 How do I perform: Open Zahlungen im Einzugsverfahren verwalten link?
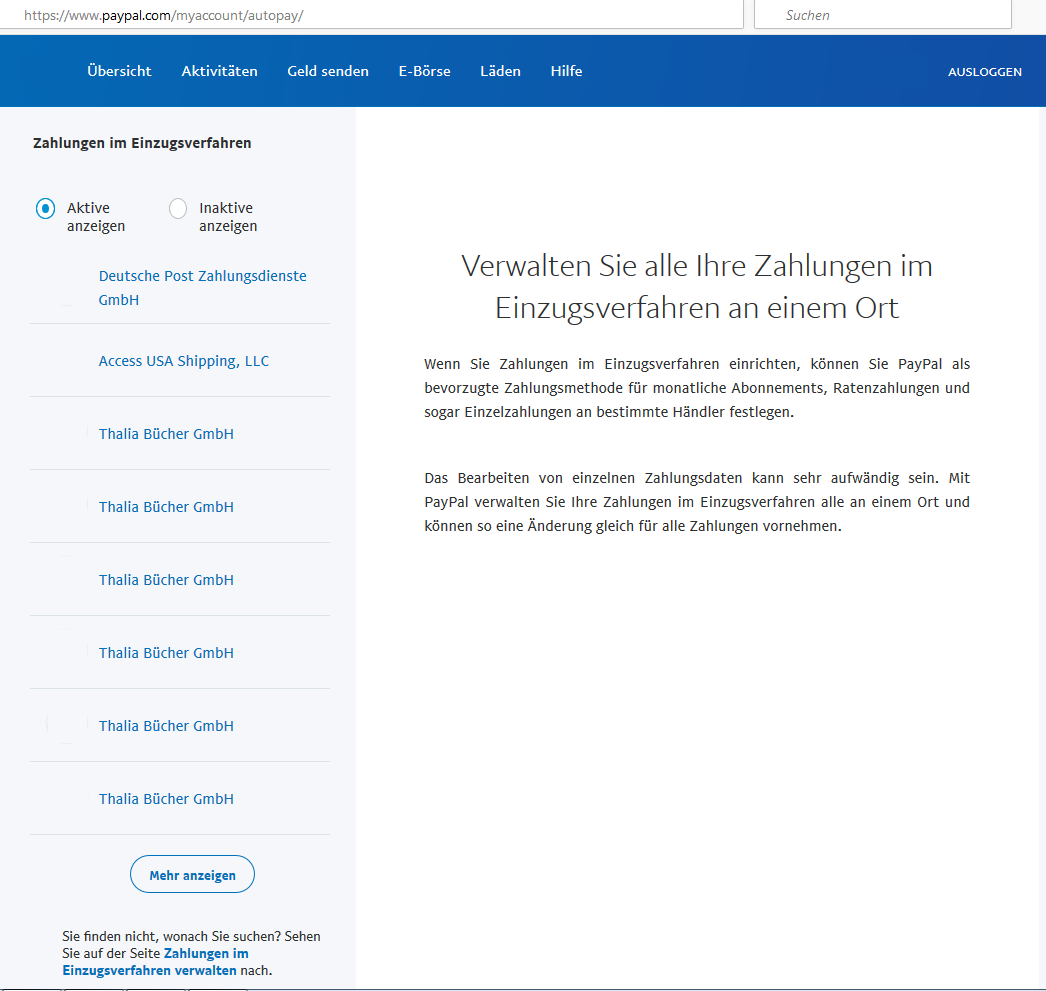pos(155,962)
